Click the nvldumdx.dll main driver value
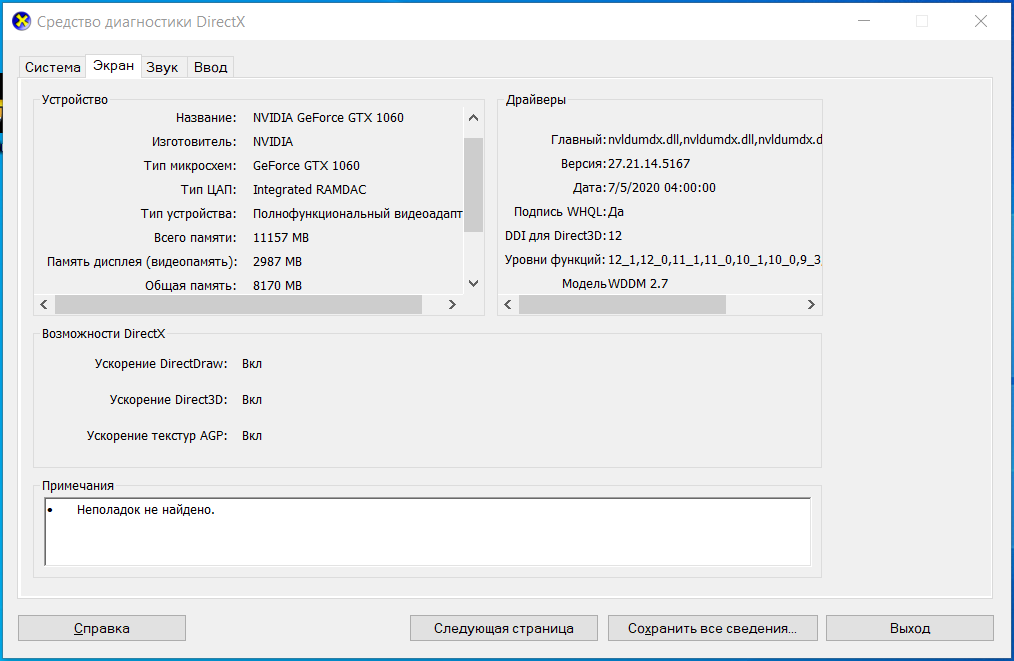The height and width of the screenshot is (661, 1014). [x=715, y=140]
